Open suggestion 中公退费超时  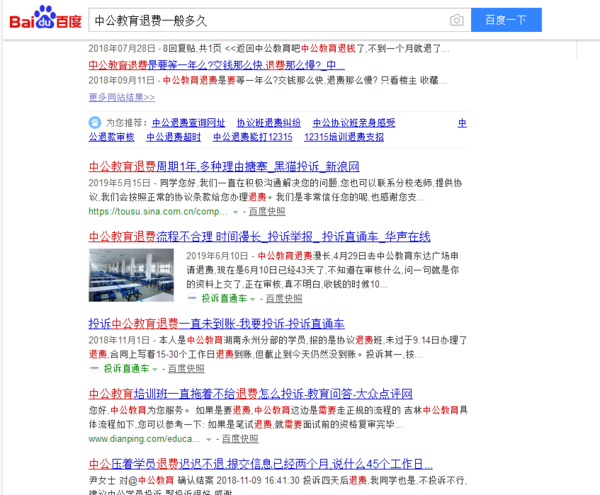pos(173,137)
